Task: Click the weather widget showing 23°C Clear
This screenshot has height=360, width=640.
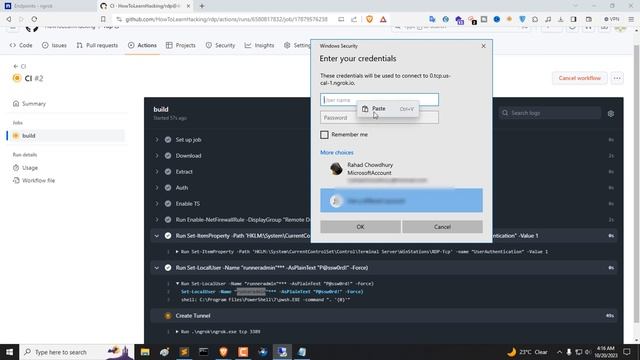Action: 527,352
